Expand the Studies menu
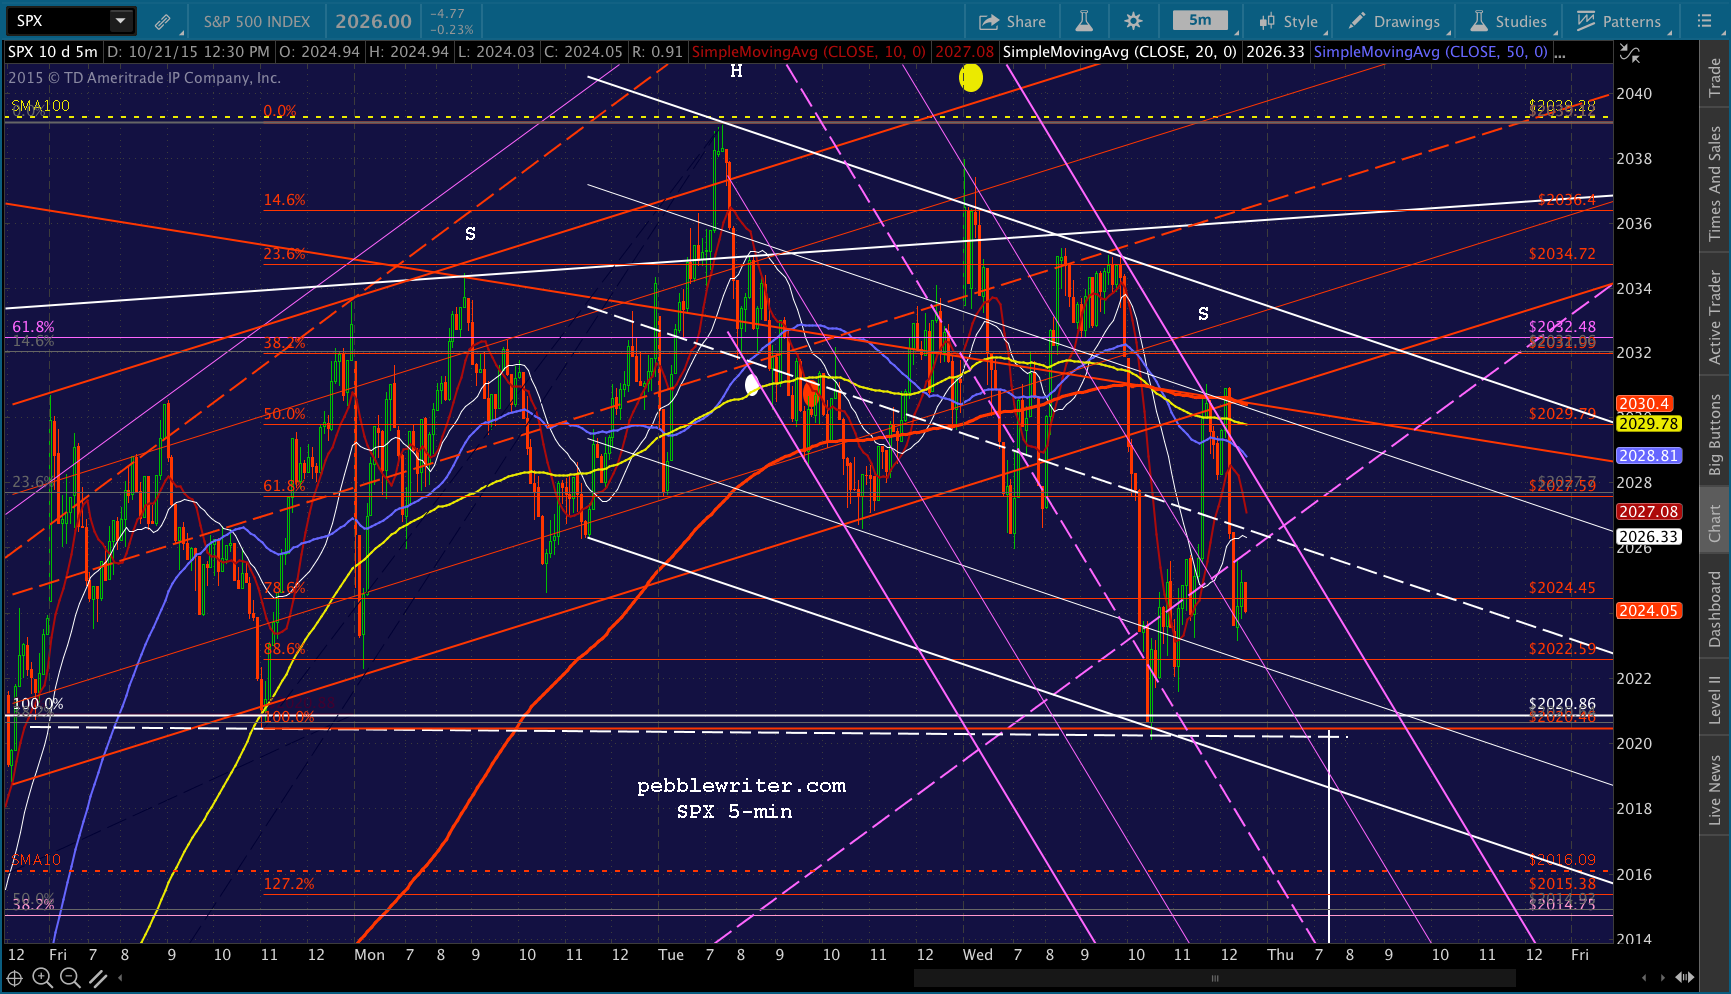Image resolution: width=1731 pixels, height=994 pixels. click(x=1509, y=21)
